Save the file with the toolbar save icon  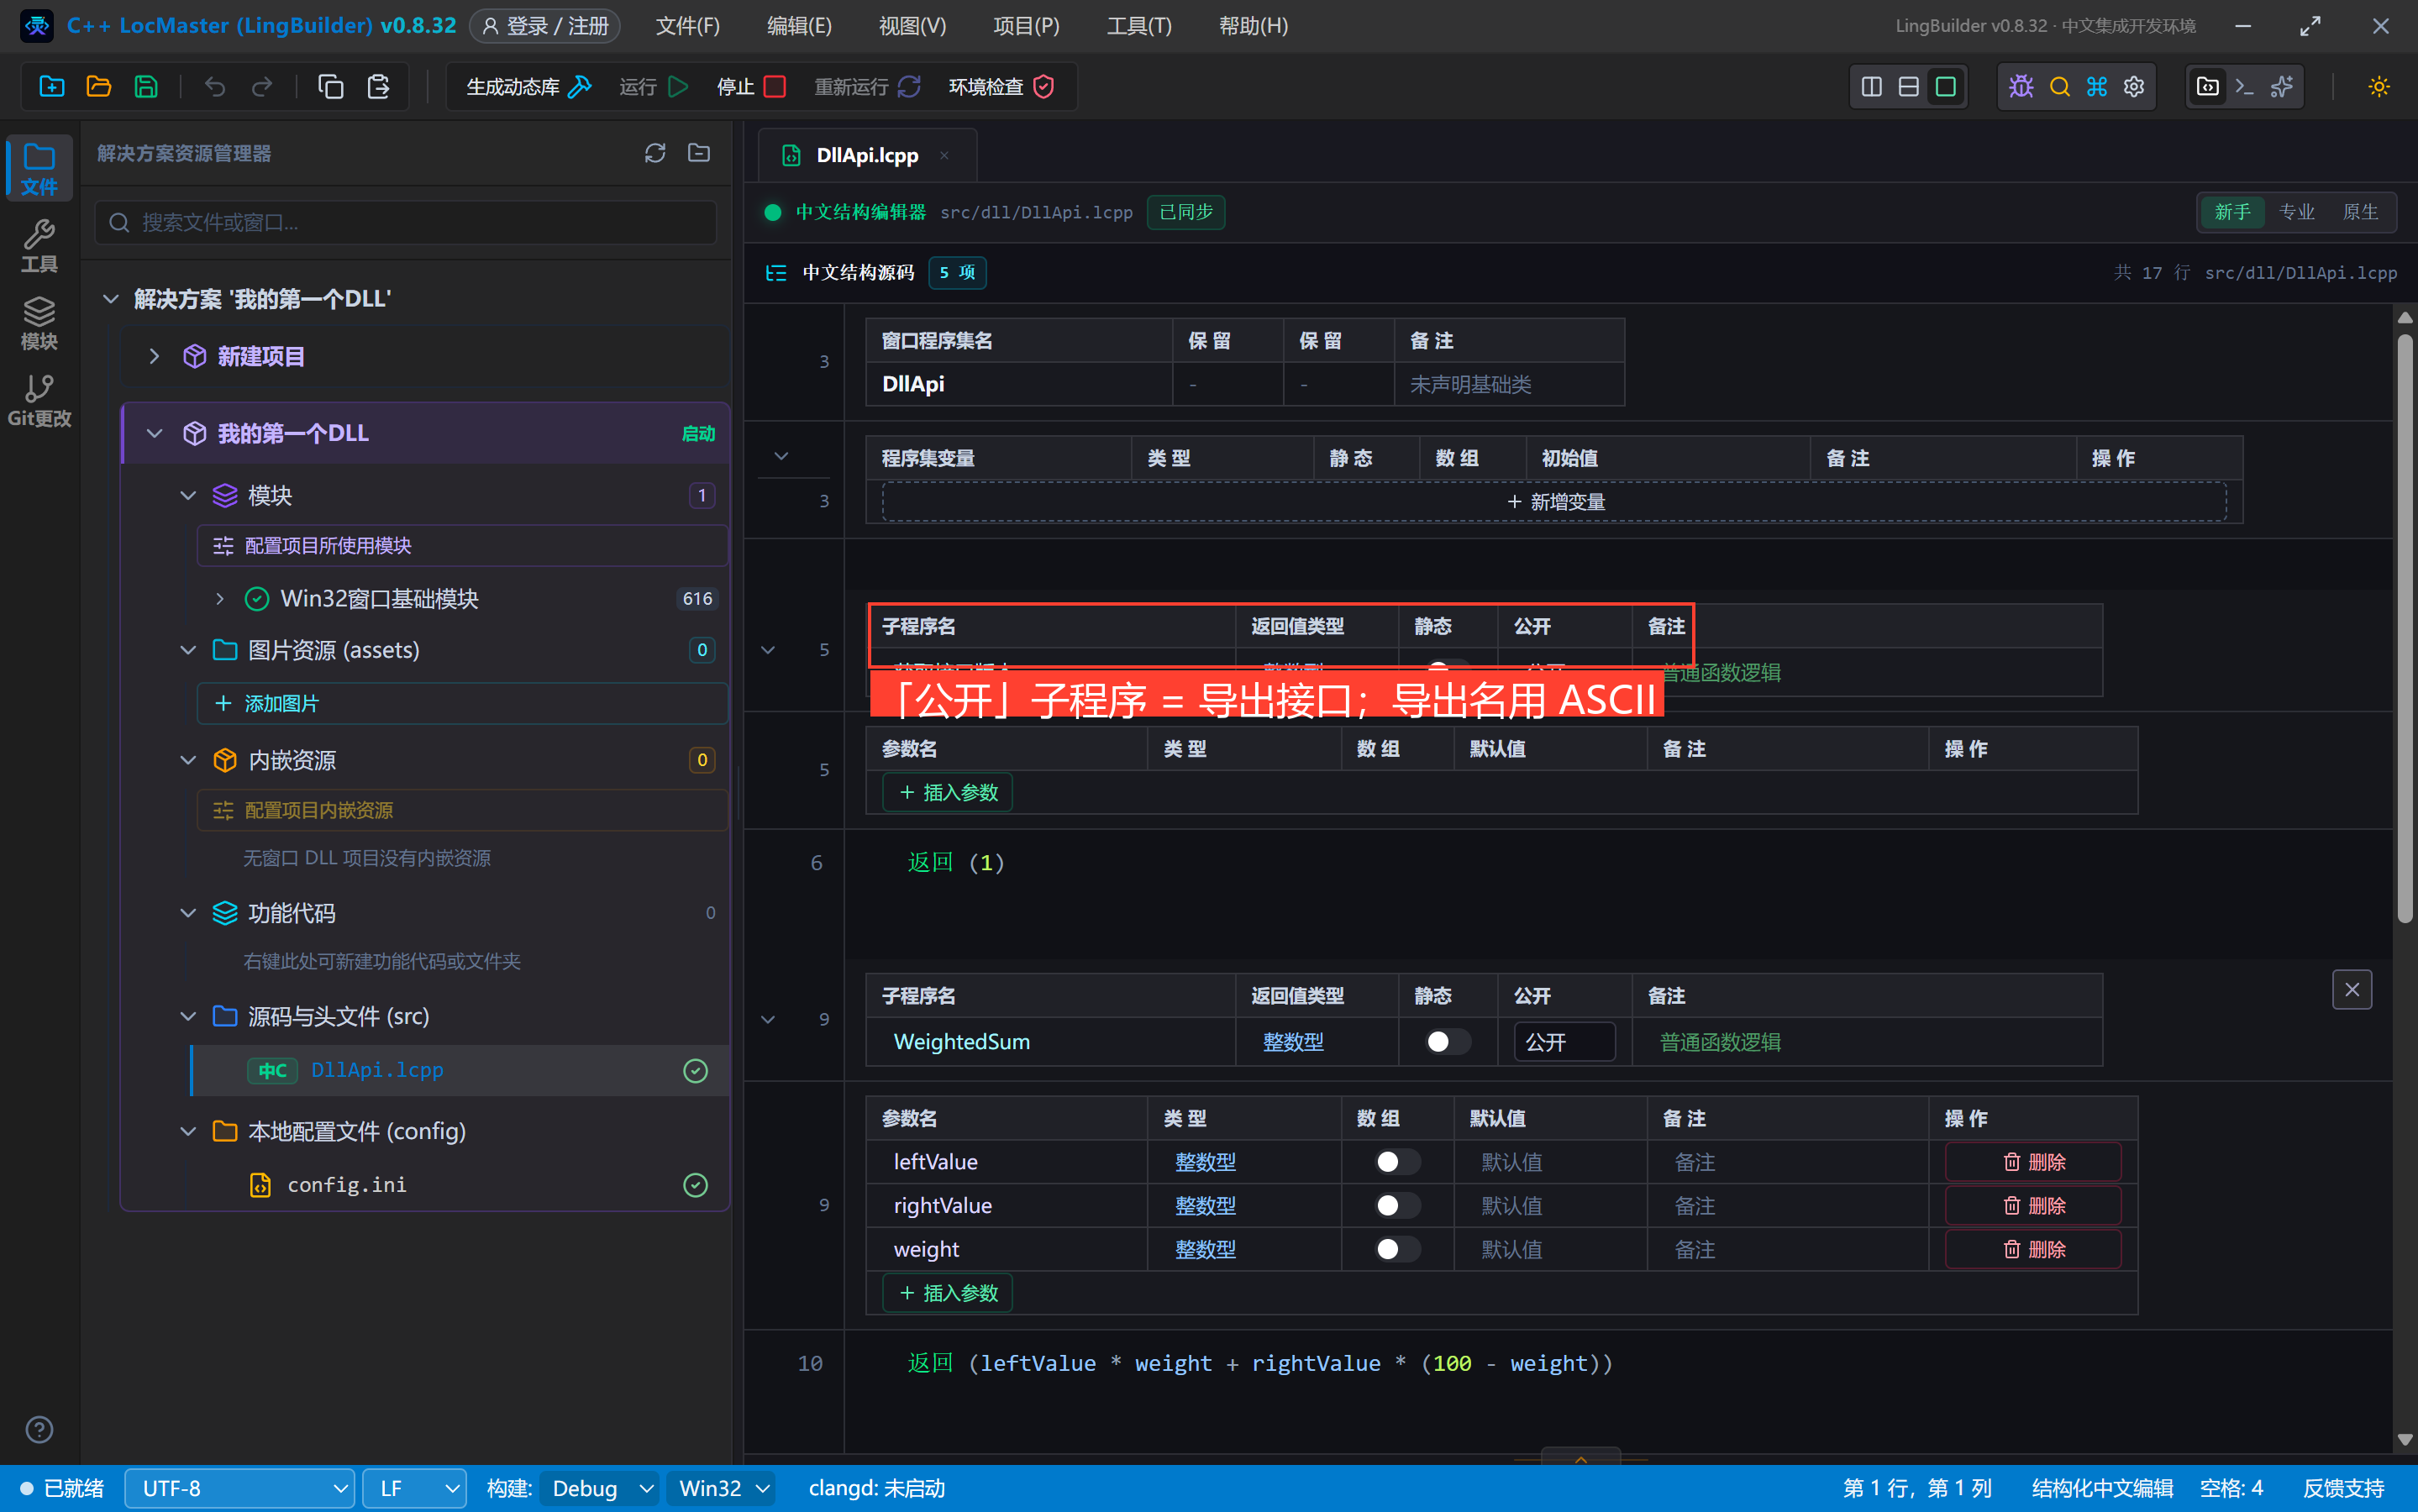pyautogui.click(x=146, y=87)
